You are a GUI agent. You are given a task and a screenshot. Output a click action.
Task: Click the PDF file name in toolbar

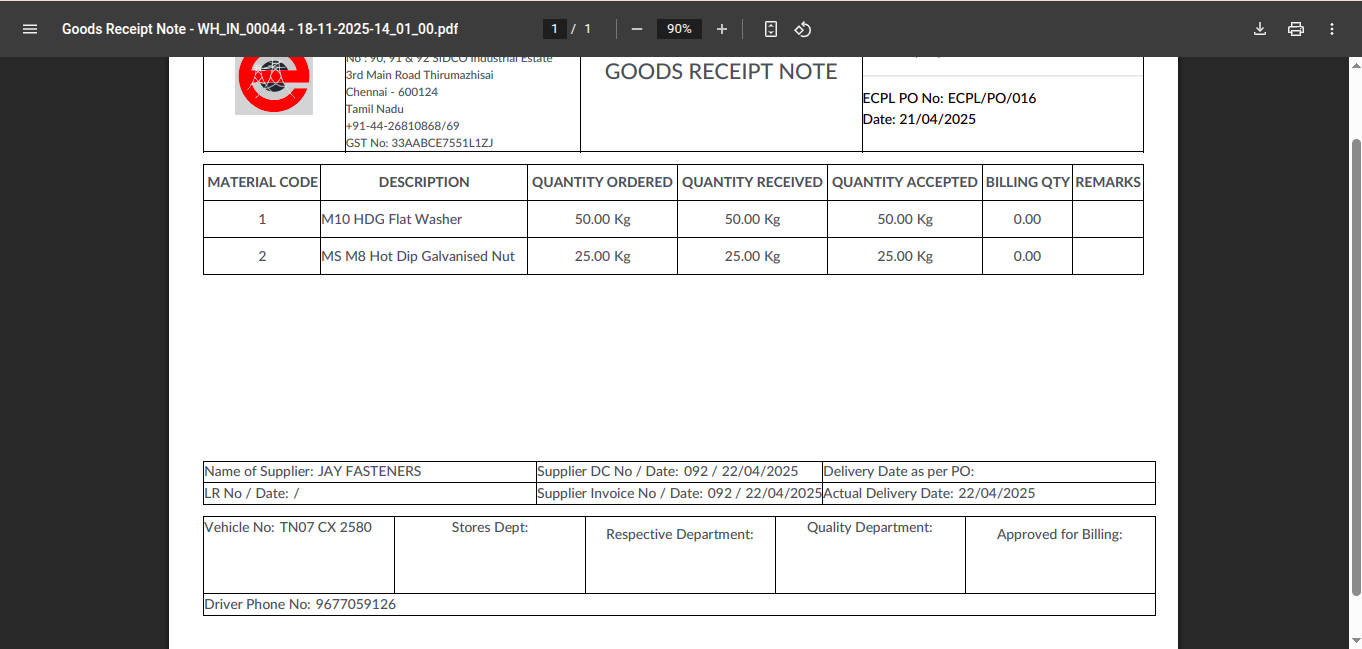[260, 29]
